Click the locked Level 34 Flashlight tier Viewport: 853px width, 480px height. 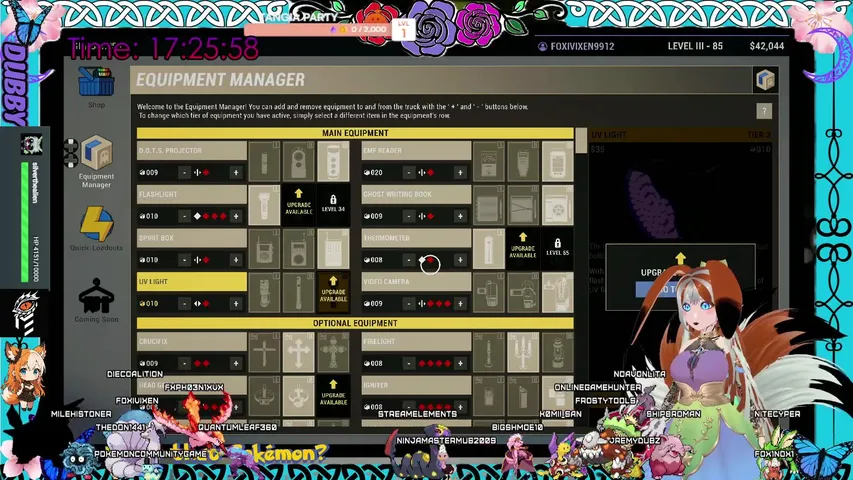pos(333,205)
